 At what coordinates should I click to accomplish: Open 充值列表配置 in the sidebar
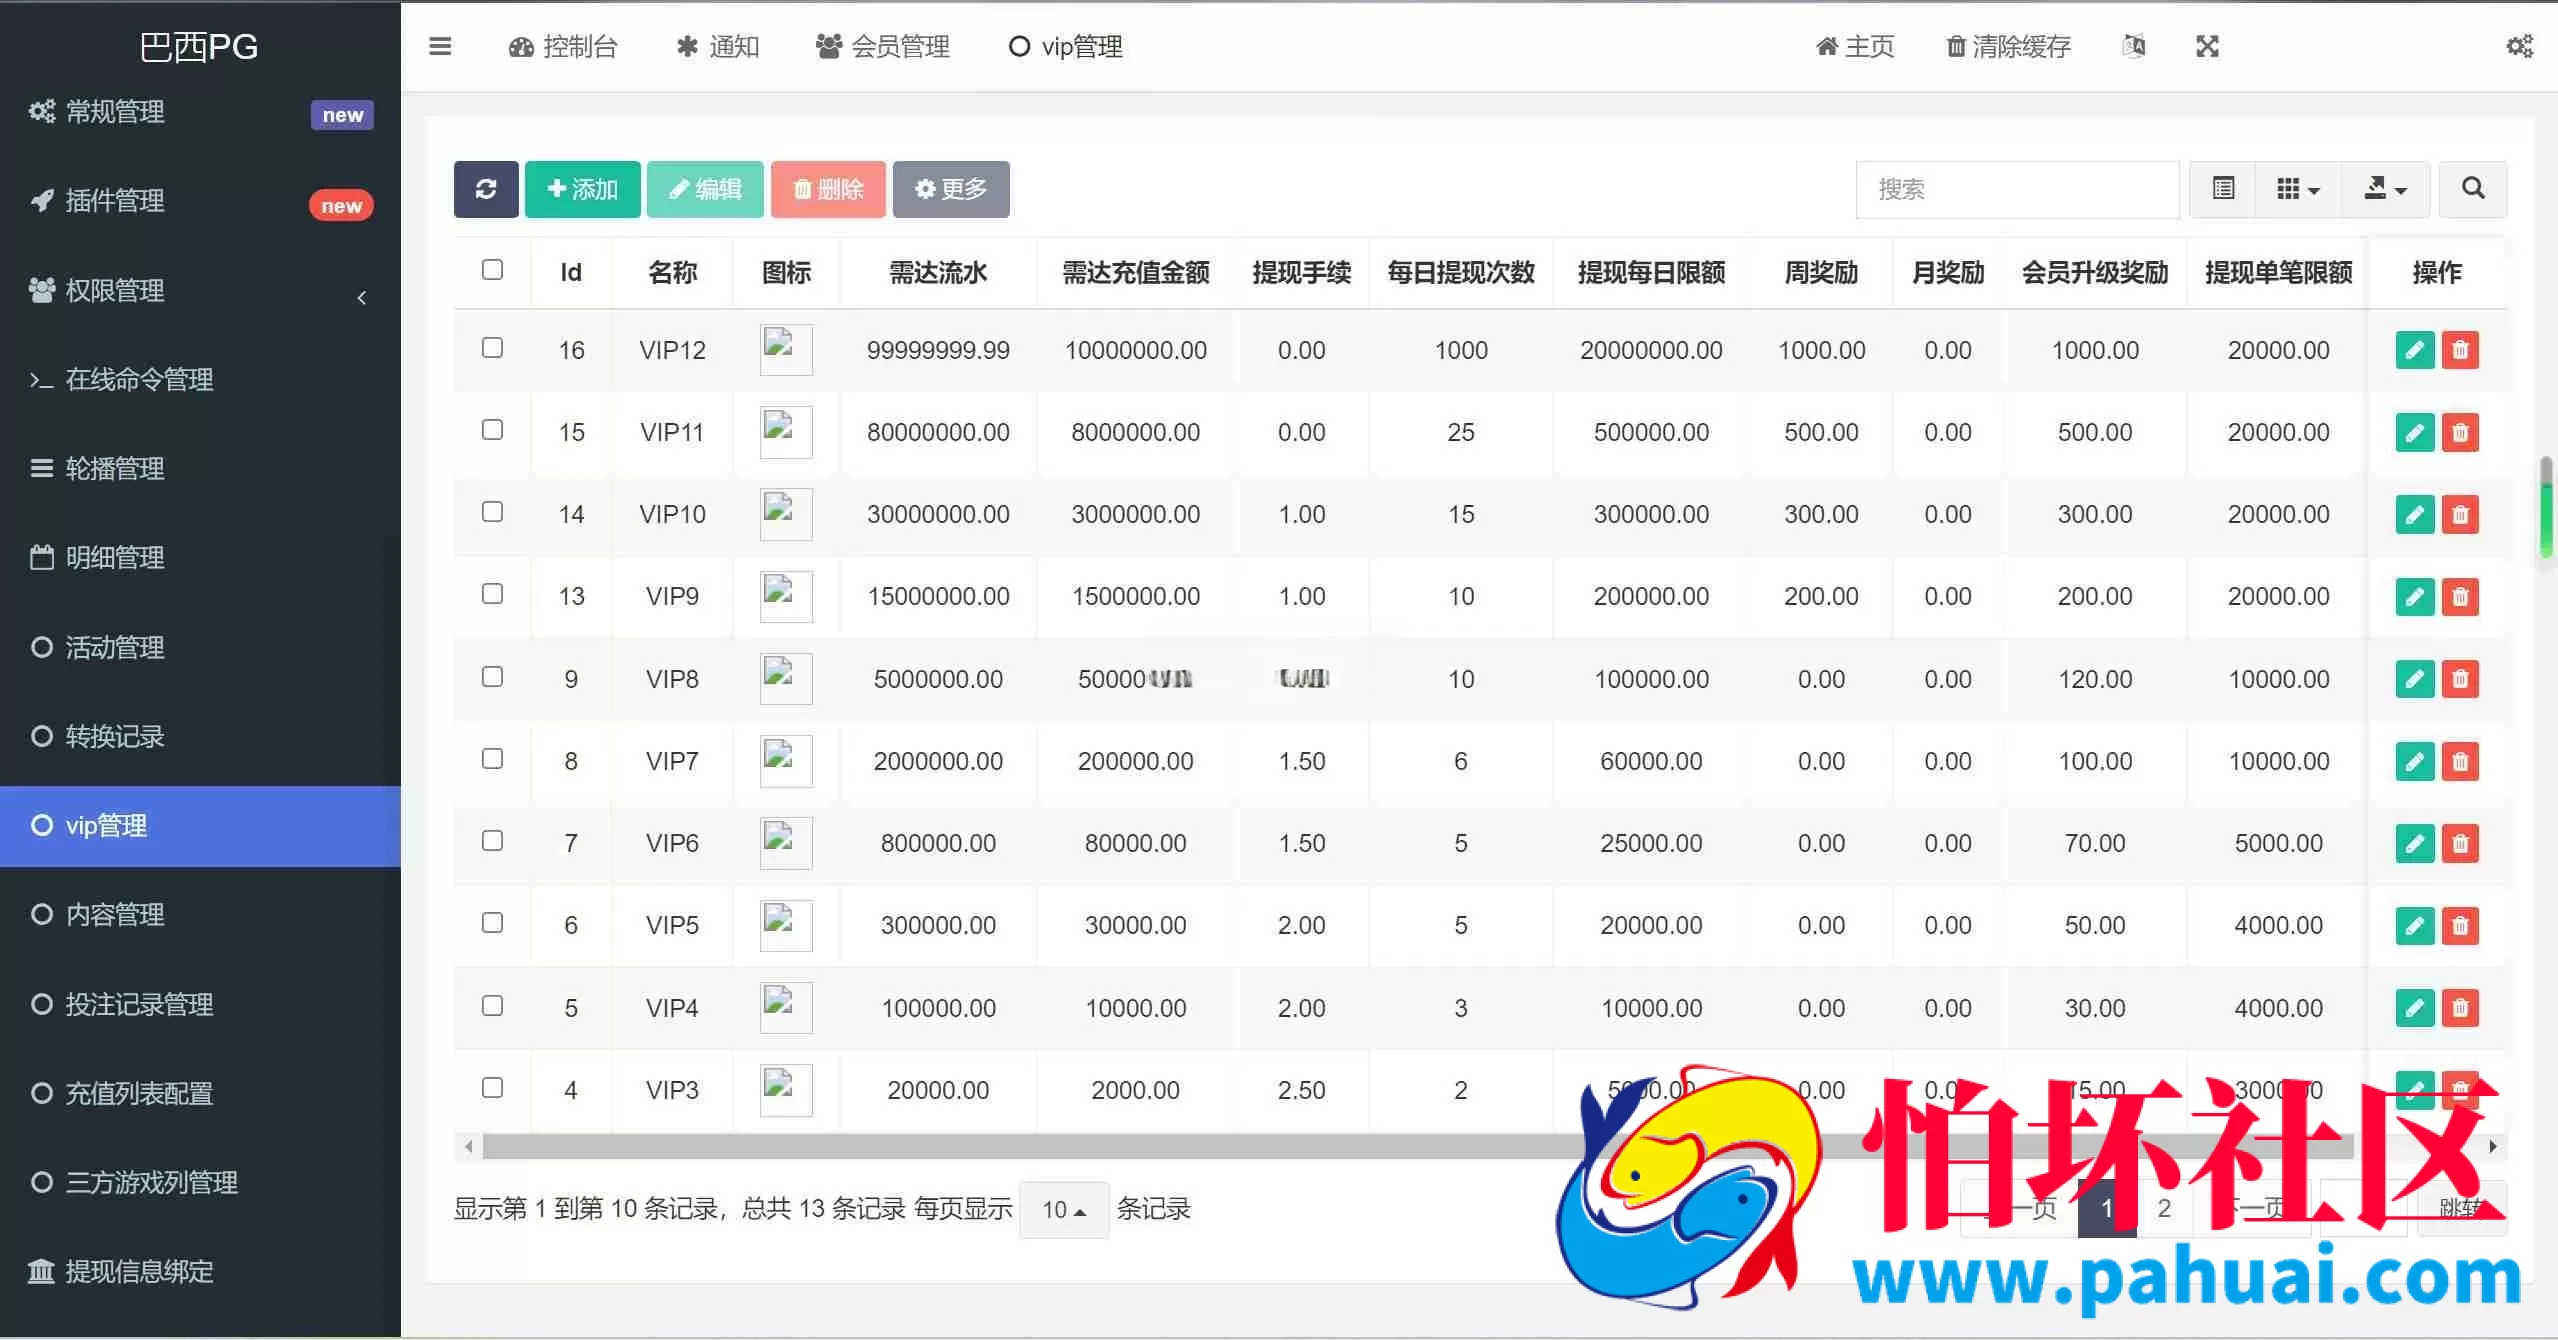200,1094
